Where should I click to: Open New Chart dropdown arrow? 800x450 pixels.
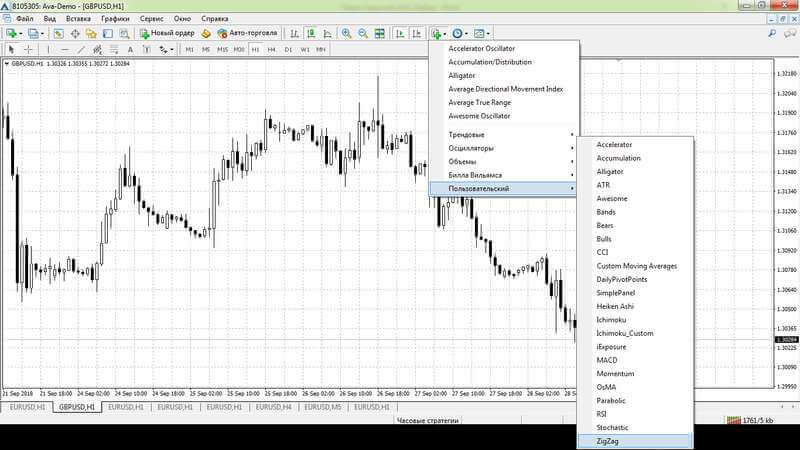(20, 34)
